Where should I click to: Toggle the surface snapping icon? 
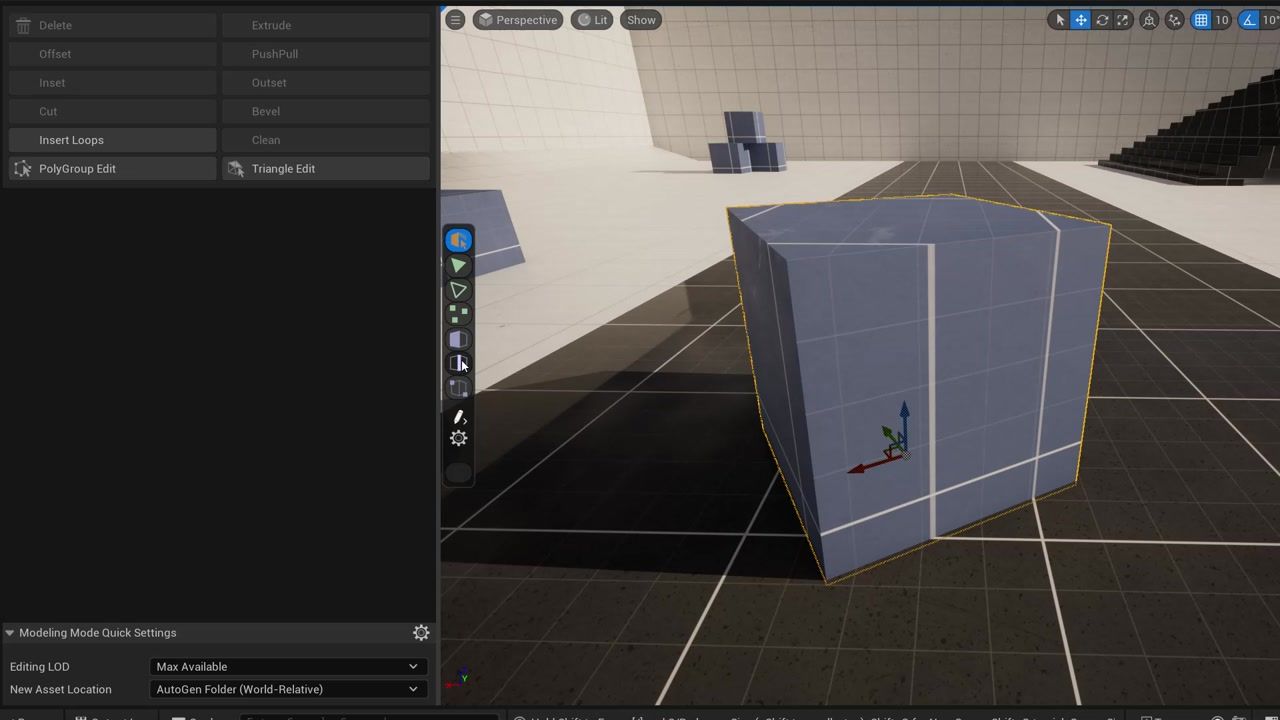1175,20
